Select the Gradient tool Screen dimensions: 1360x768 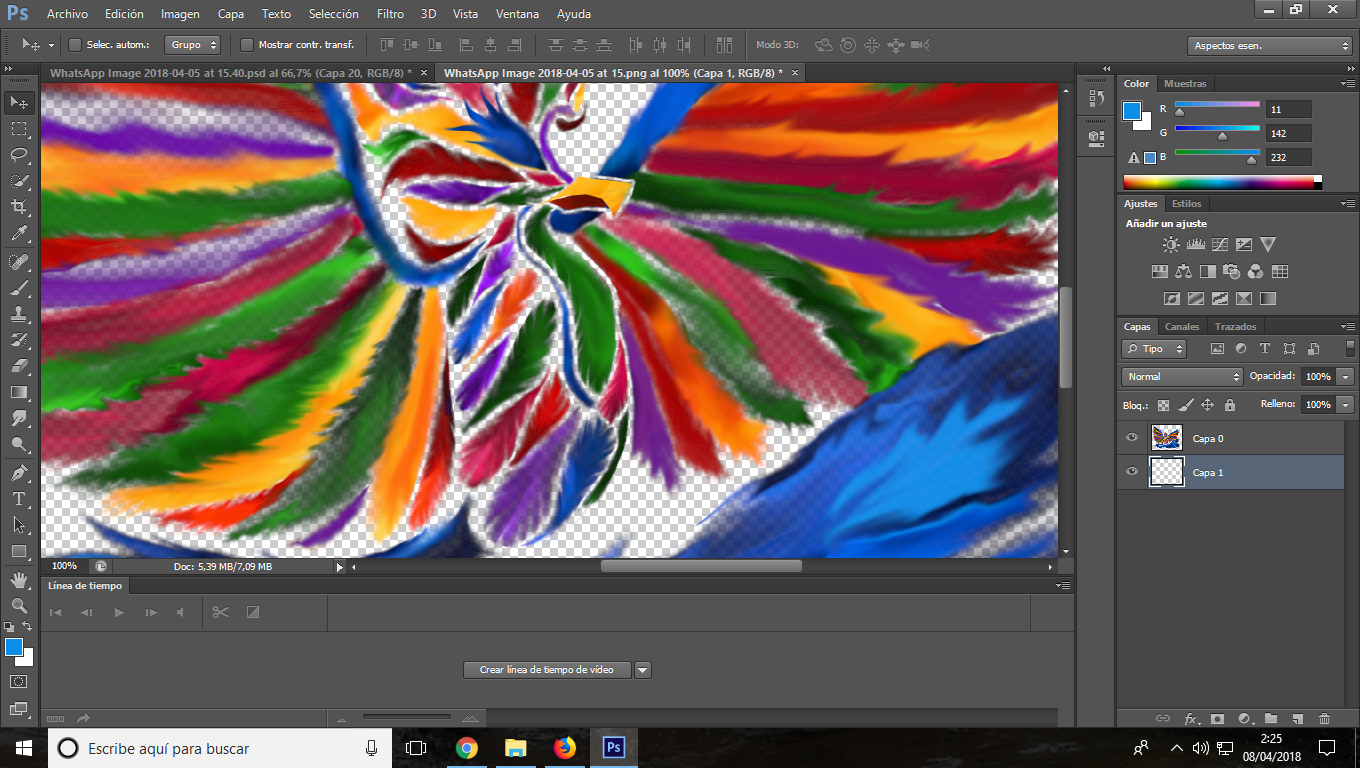[19, 392]
